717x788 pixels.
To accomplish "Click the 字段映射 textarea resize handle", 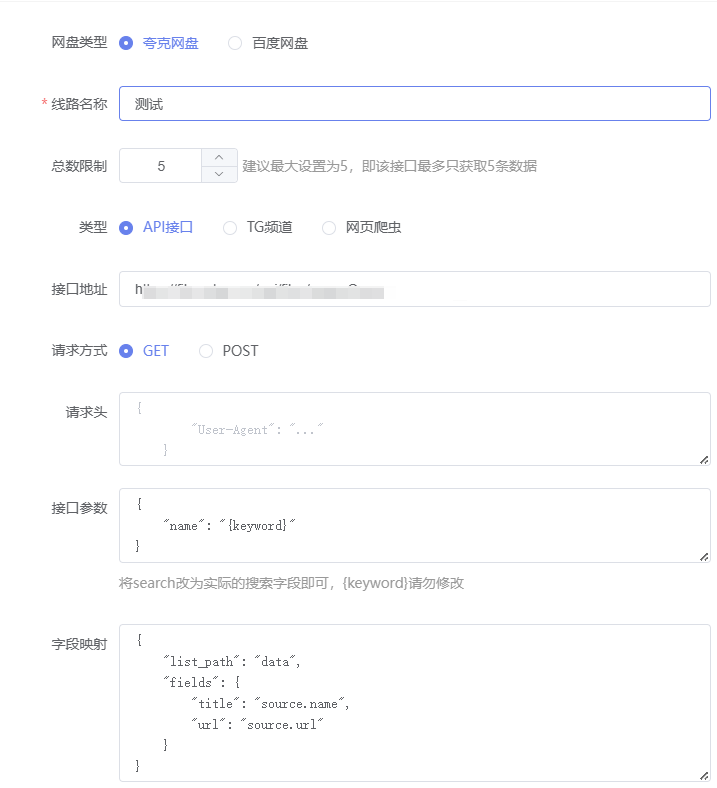I will tap(704, 774).
